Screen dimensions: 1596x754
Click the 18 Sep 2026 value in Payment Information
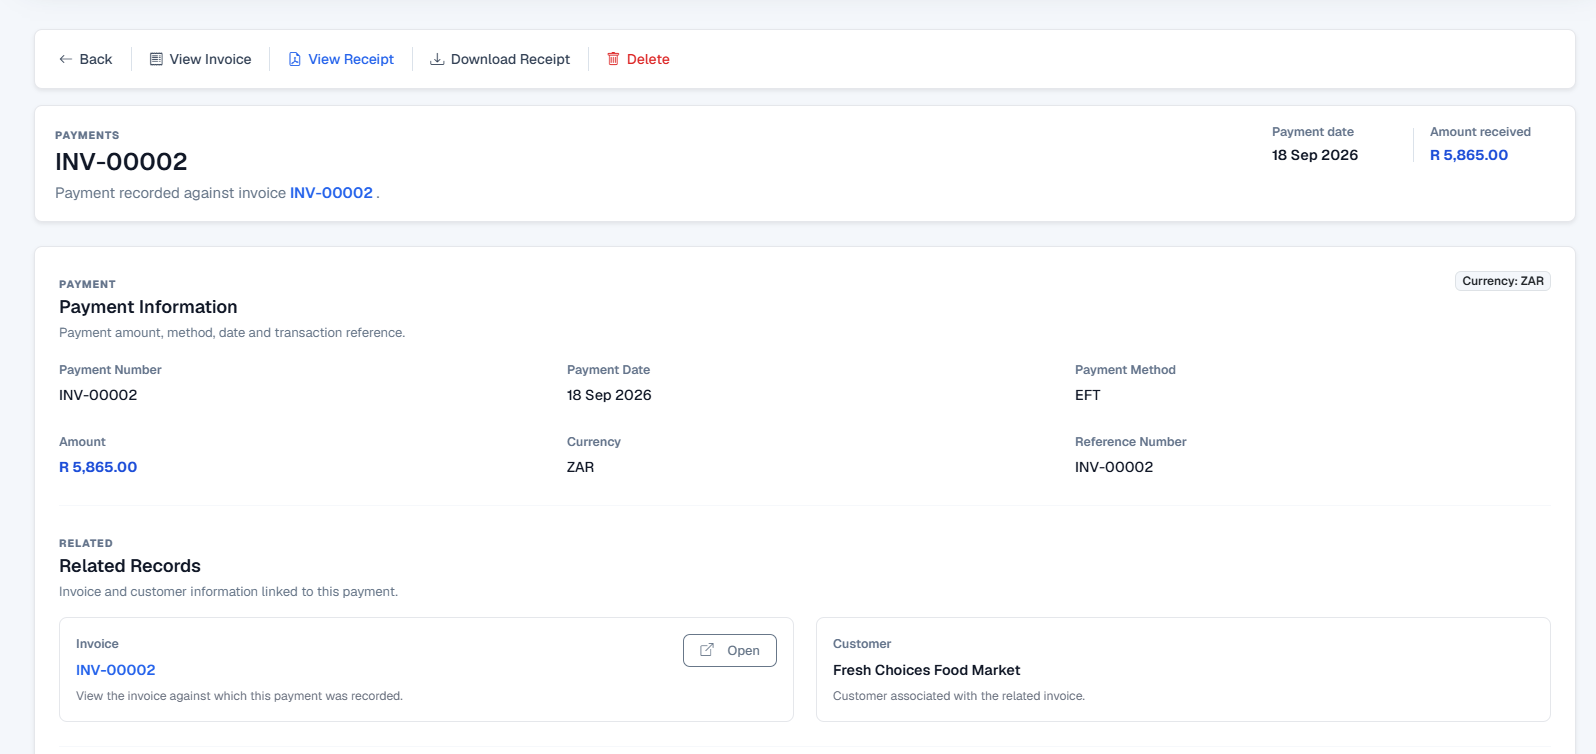pyautogui.click(x=609, y=395)
